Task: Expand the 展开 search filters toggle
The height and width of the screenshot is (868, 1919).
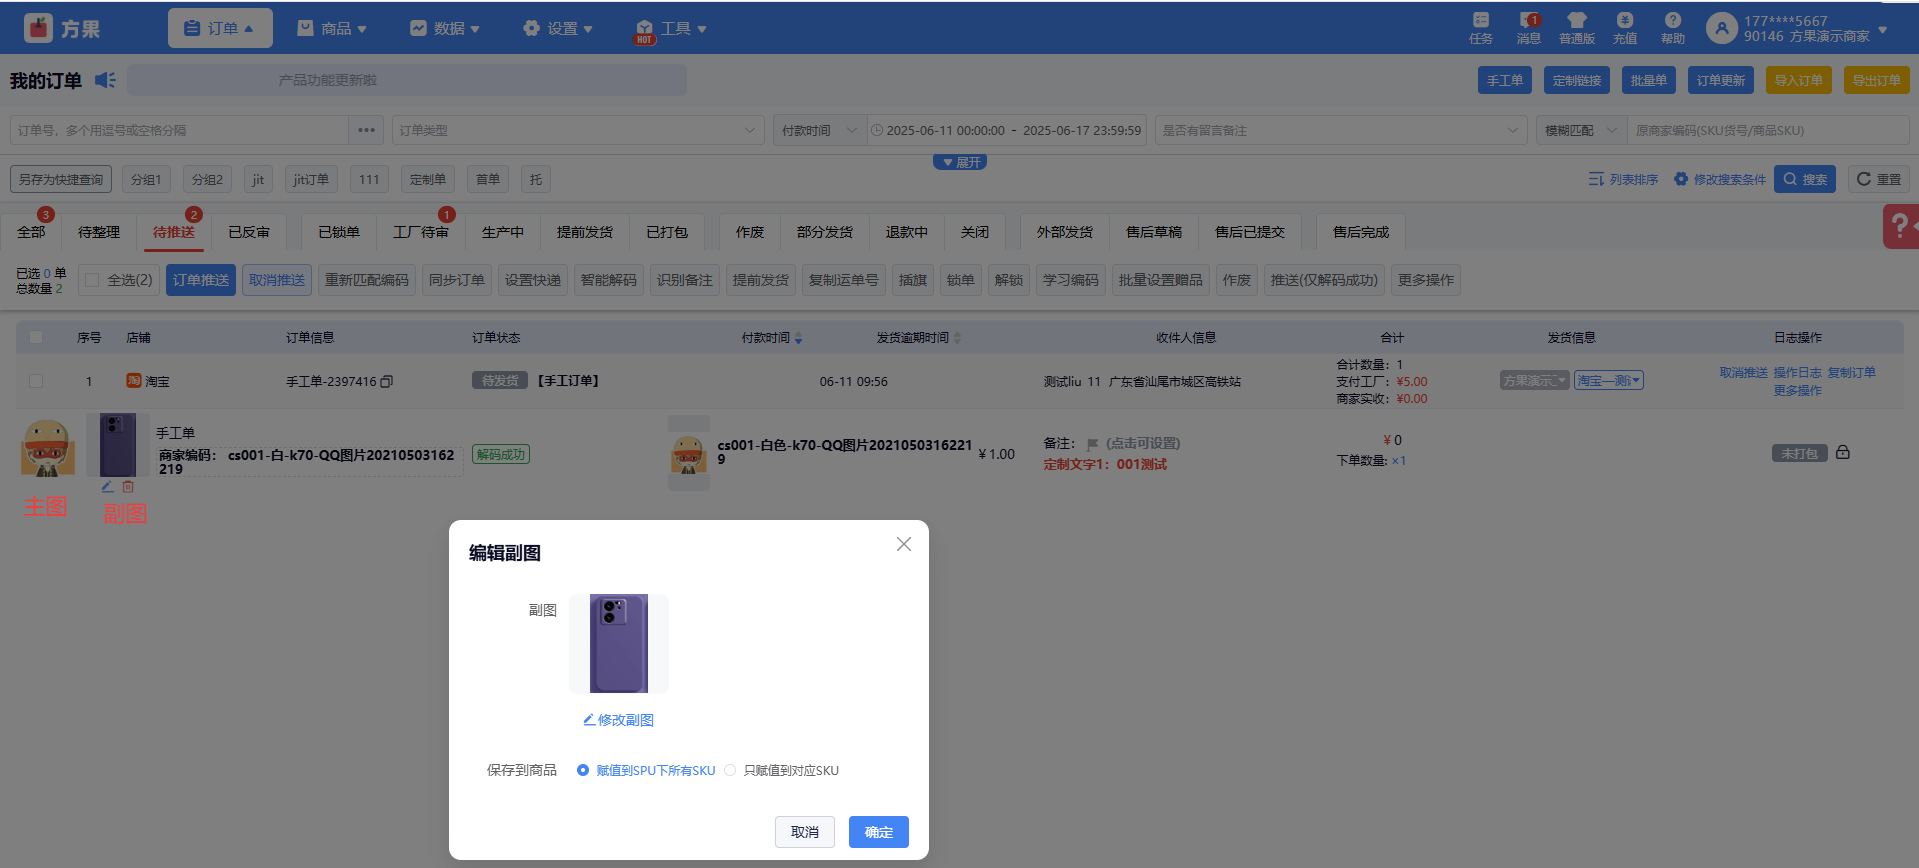Action: pyautogui.click(x=960, y=162)
